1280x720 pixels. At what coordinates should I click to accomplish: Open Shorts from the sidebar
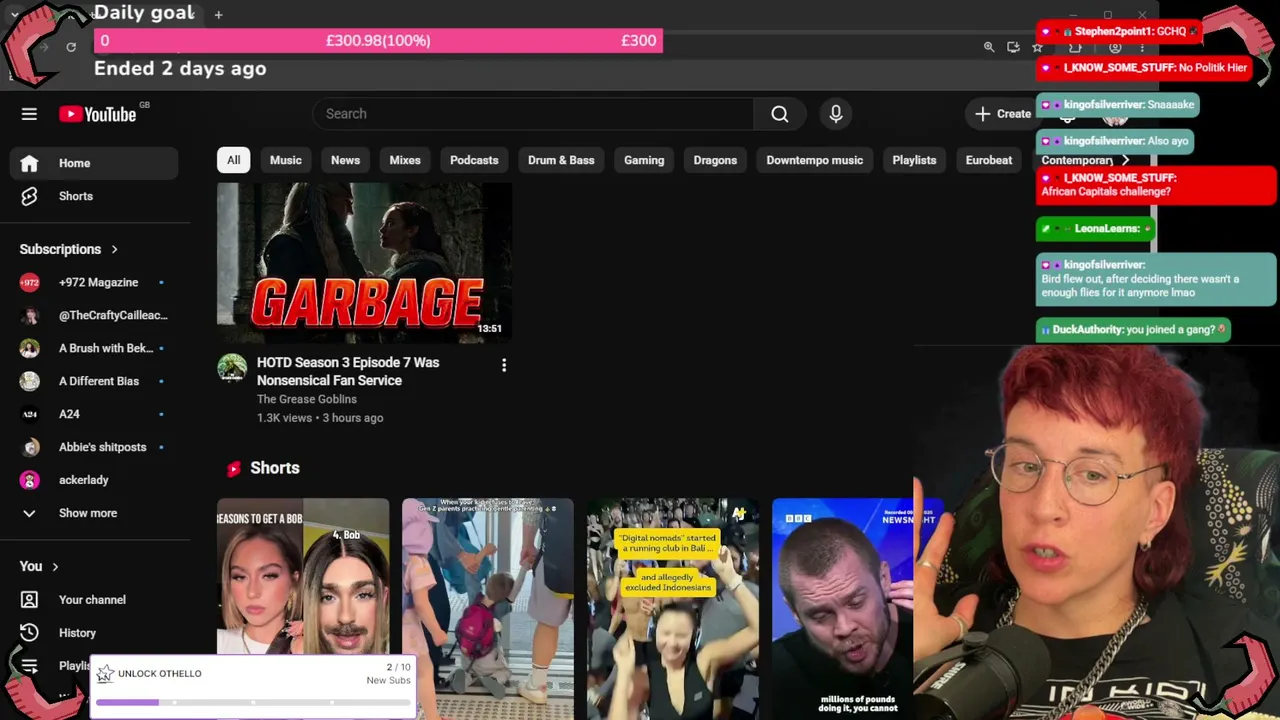click(x=94, y=196)
